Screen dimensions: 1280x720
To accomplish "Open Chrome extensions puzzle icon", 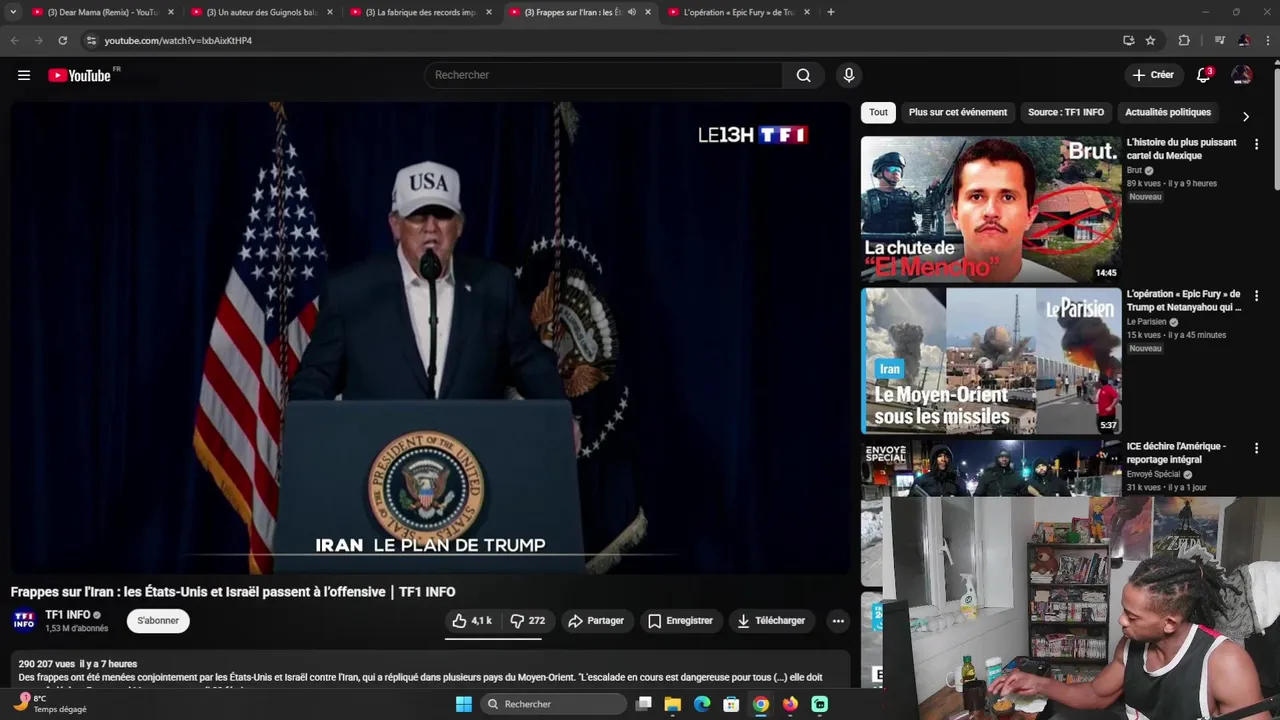I will pyautogui.click(x=1184, y=40).
